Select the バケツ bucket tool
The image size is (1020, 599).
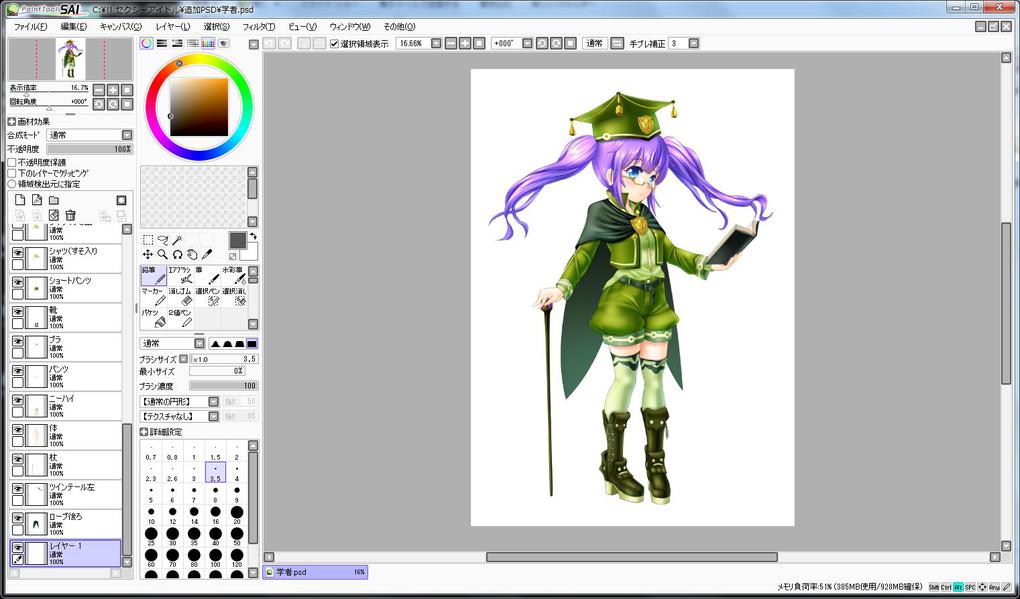(x=153, y=319)
